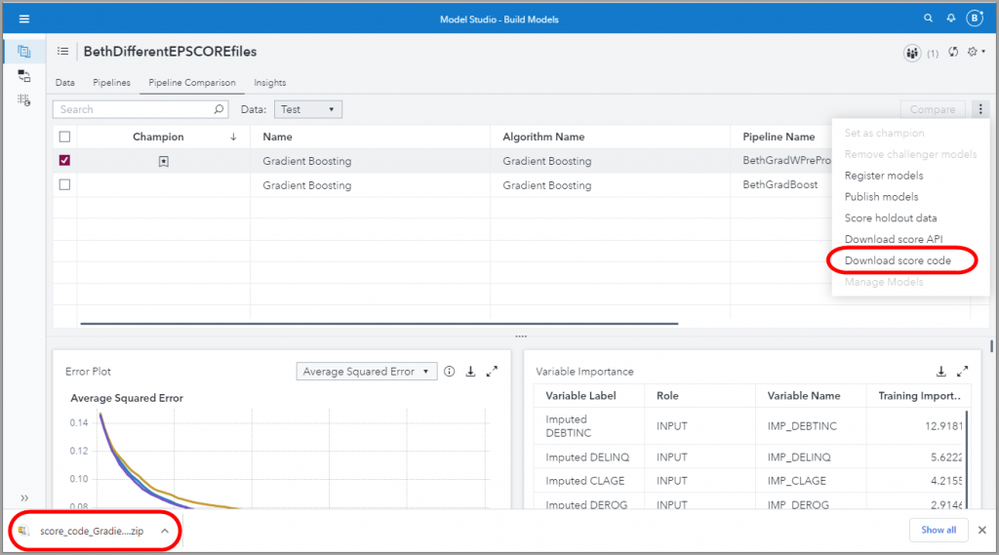Click the Variable Name column header
This screenshot has height=555, width=999.
[803, 396]
